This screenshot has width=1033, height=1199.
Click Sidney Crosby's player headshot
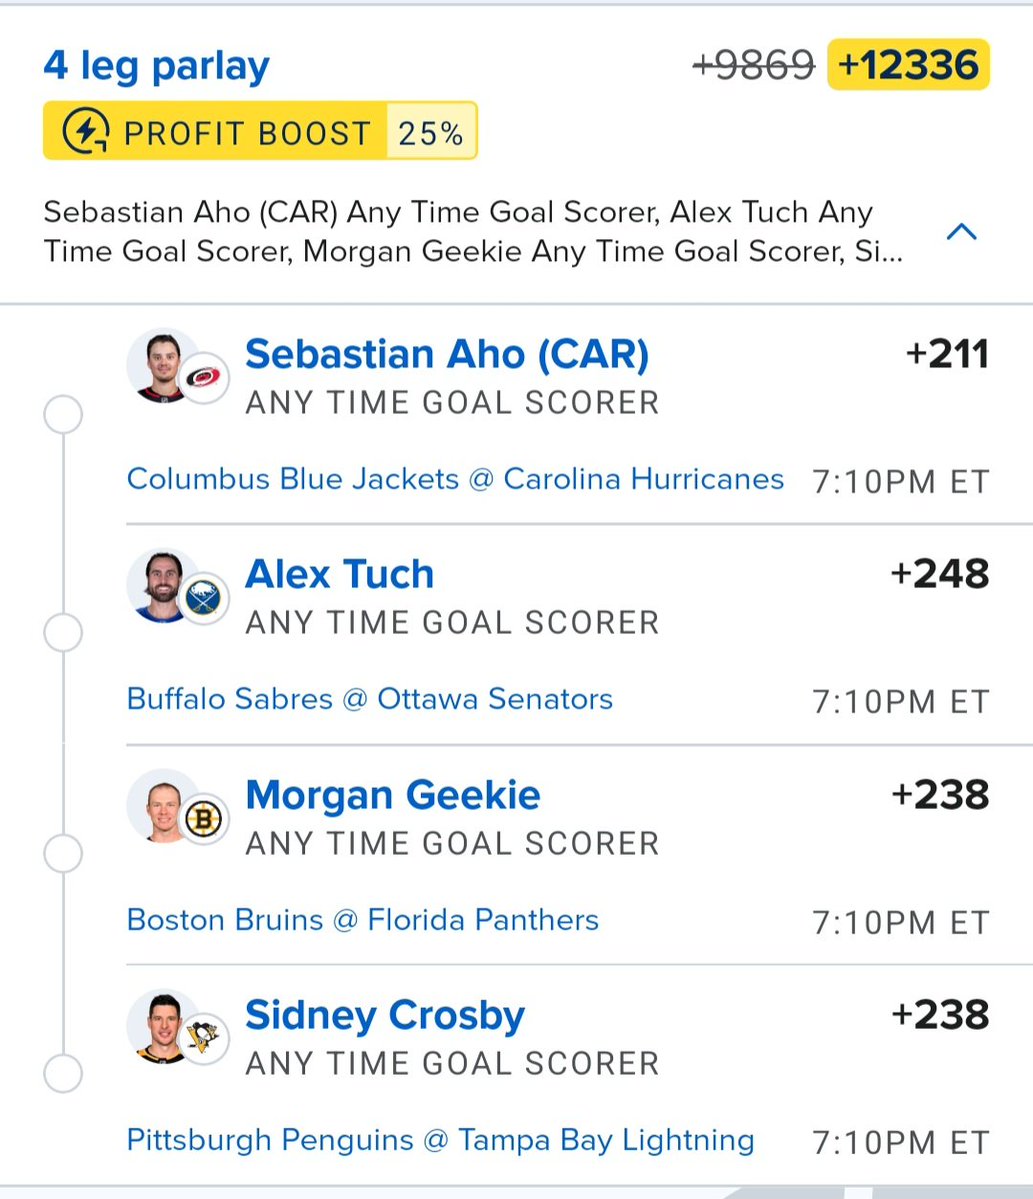pos(160,1024)
